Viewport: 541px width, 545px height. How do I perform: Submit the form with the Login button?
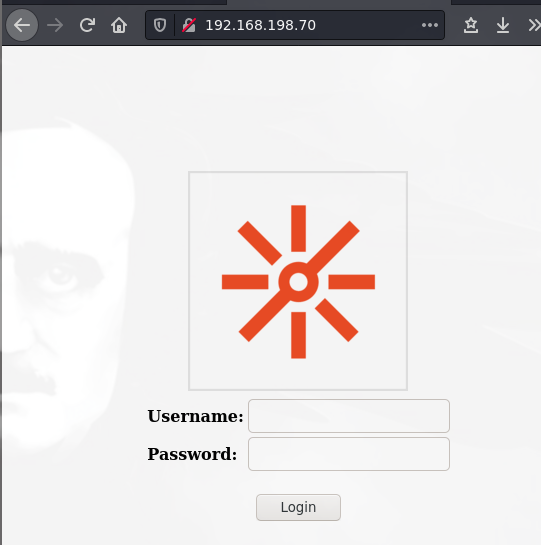(298, 507)
